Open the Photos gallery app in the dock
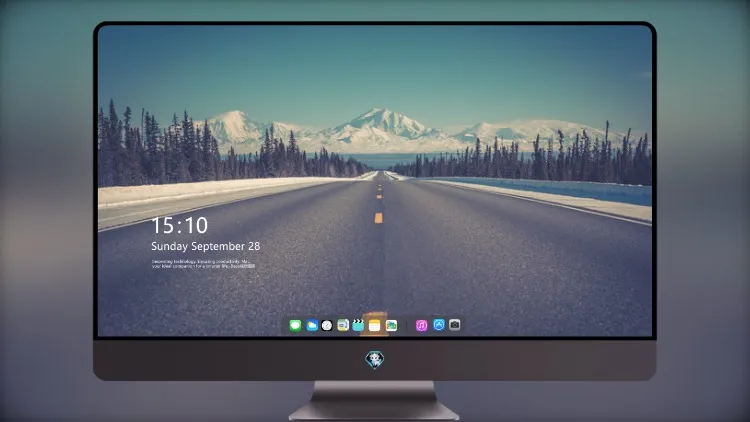Viewport: 750px width, 422px height. tap(391, 326)
